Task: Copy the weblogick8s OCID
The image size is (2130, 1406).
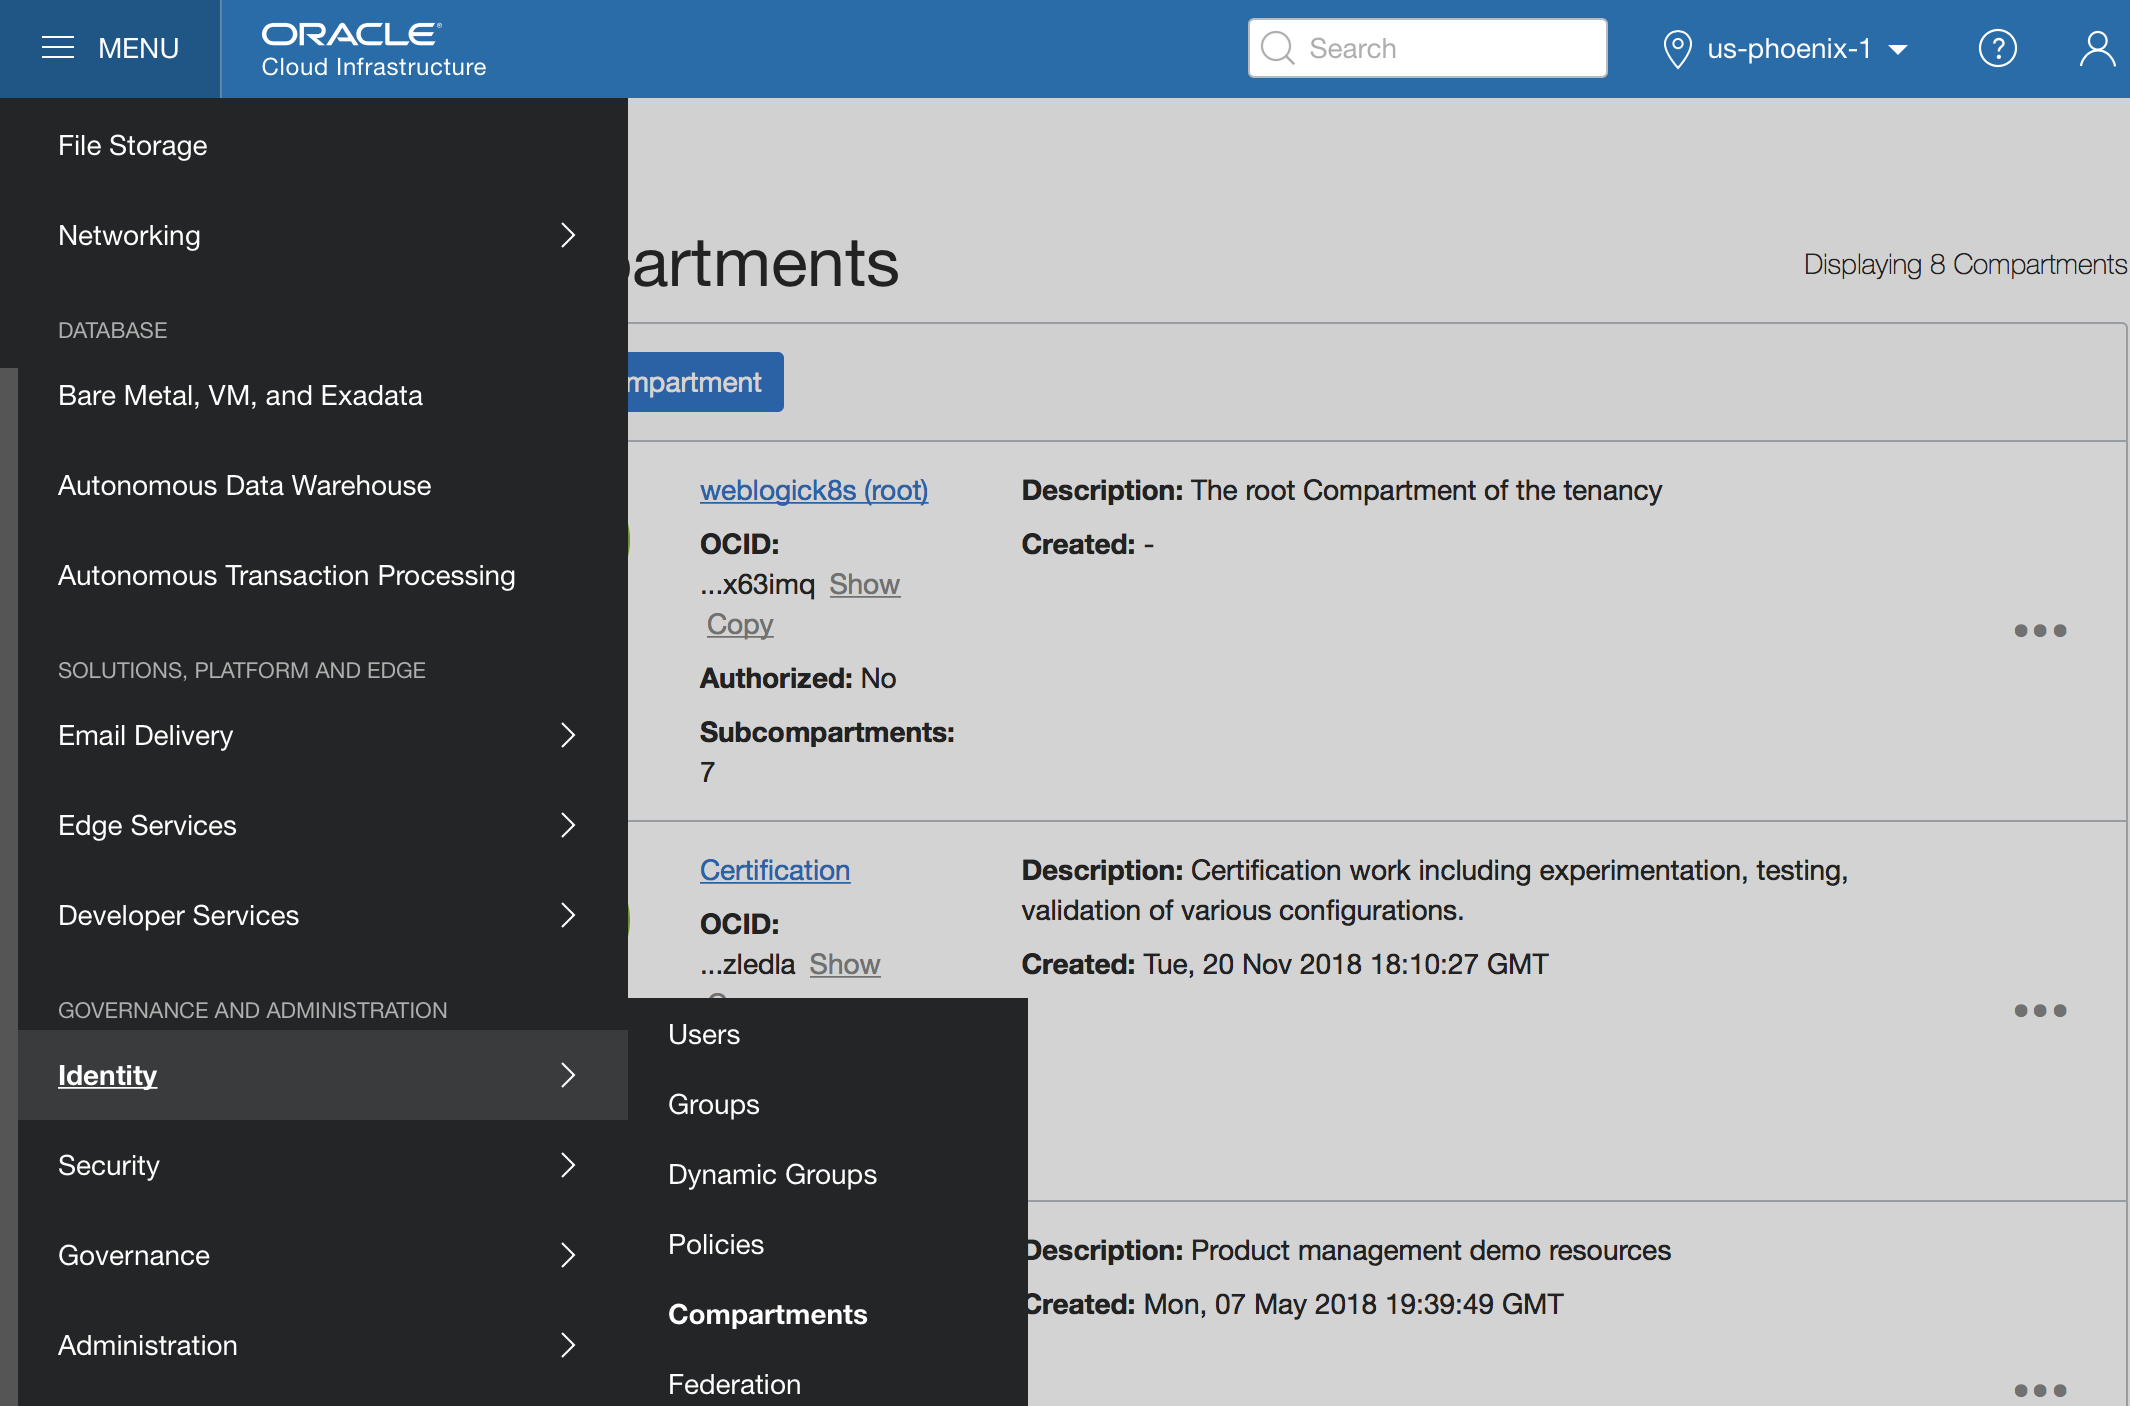Action: tap(740, 624)
